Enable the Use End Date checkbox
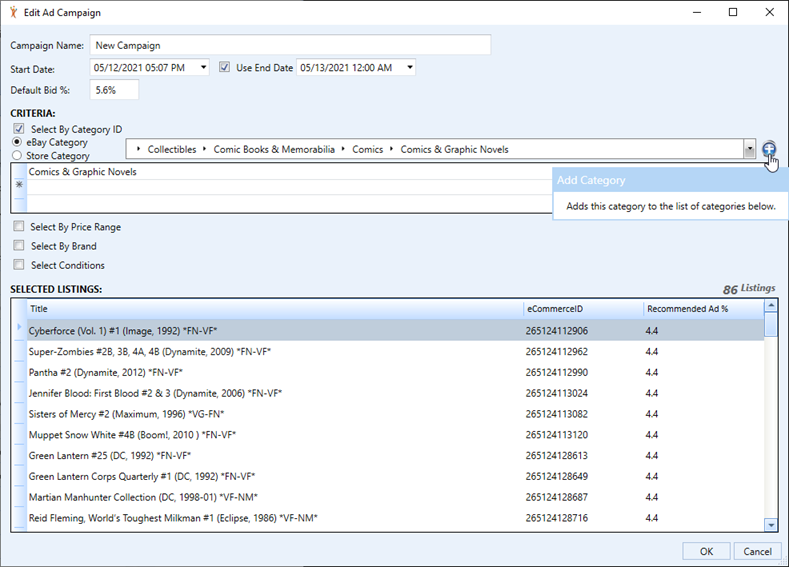The width and height of the screenshot is (789, 567). pyautogui.click(x=225, y=68)
